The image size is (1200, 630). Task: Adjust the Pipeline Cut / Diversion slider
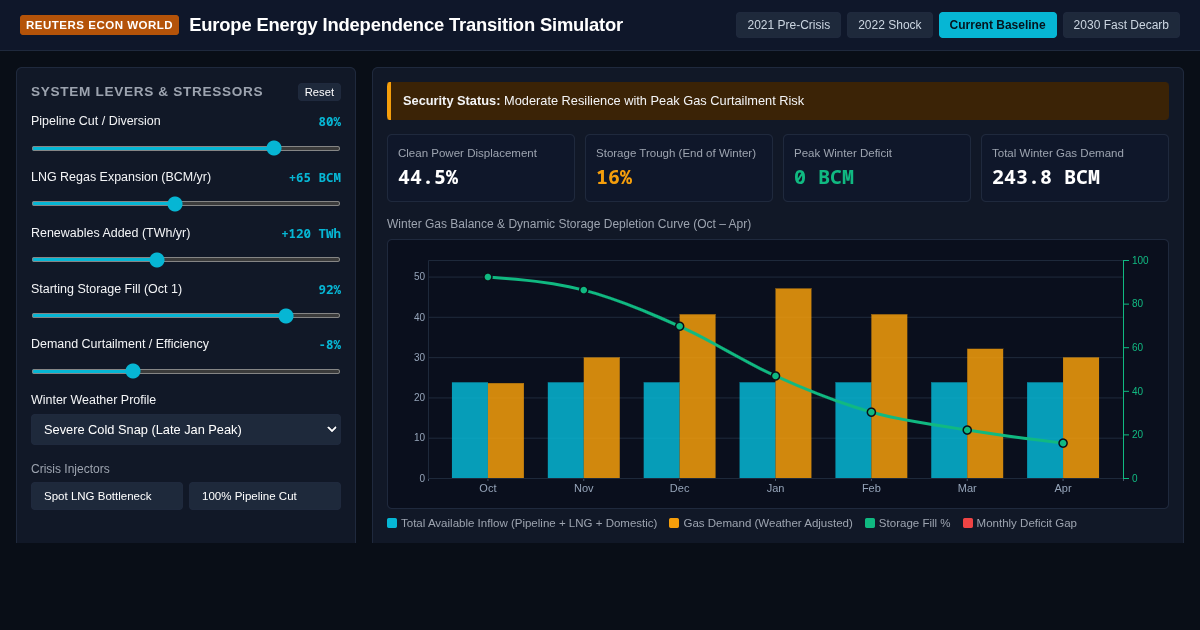point(186,148)
